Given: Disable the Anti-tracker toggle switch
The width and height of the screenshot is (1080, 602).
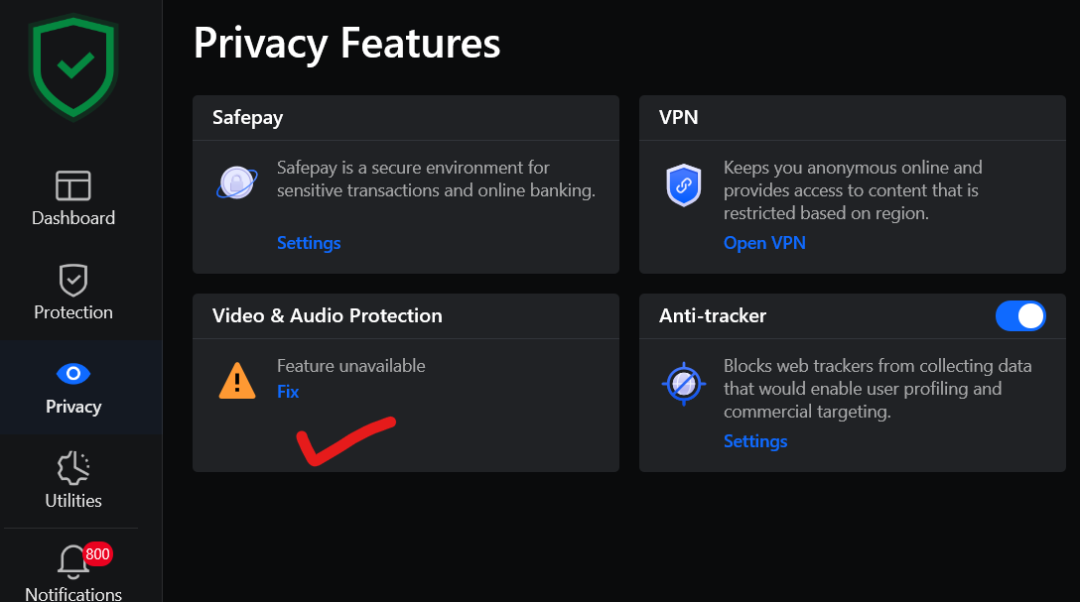Looking at the screenshot, I should tap(1020, 316).
